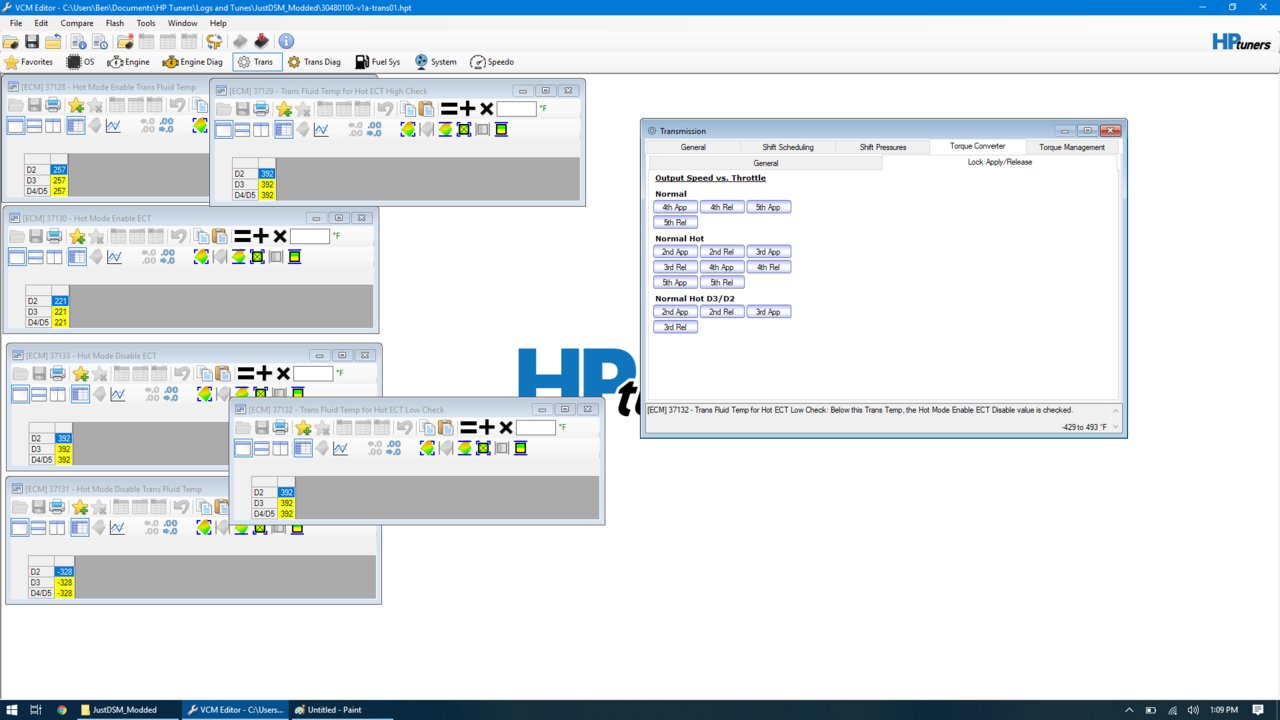1280x720 pixels.
Task: Click 5th App button under Normal Hot
Action: click(675, 282)
